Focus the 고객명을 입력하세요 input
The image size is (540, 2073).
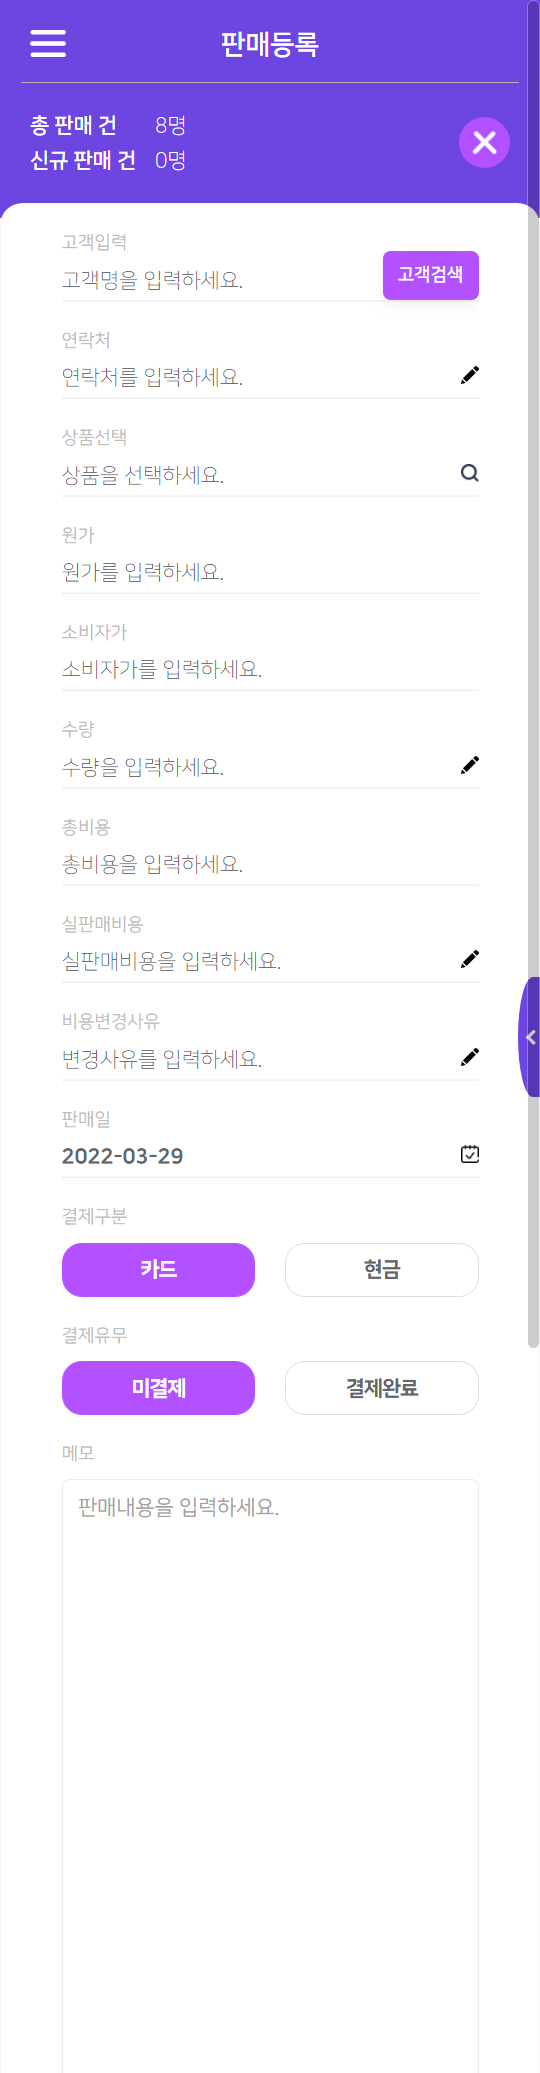220,280
